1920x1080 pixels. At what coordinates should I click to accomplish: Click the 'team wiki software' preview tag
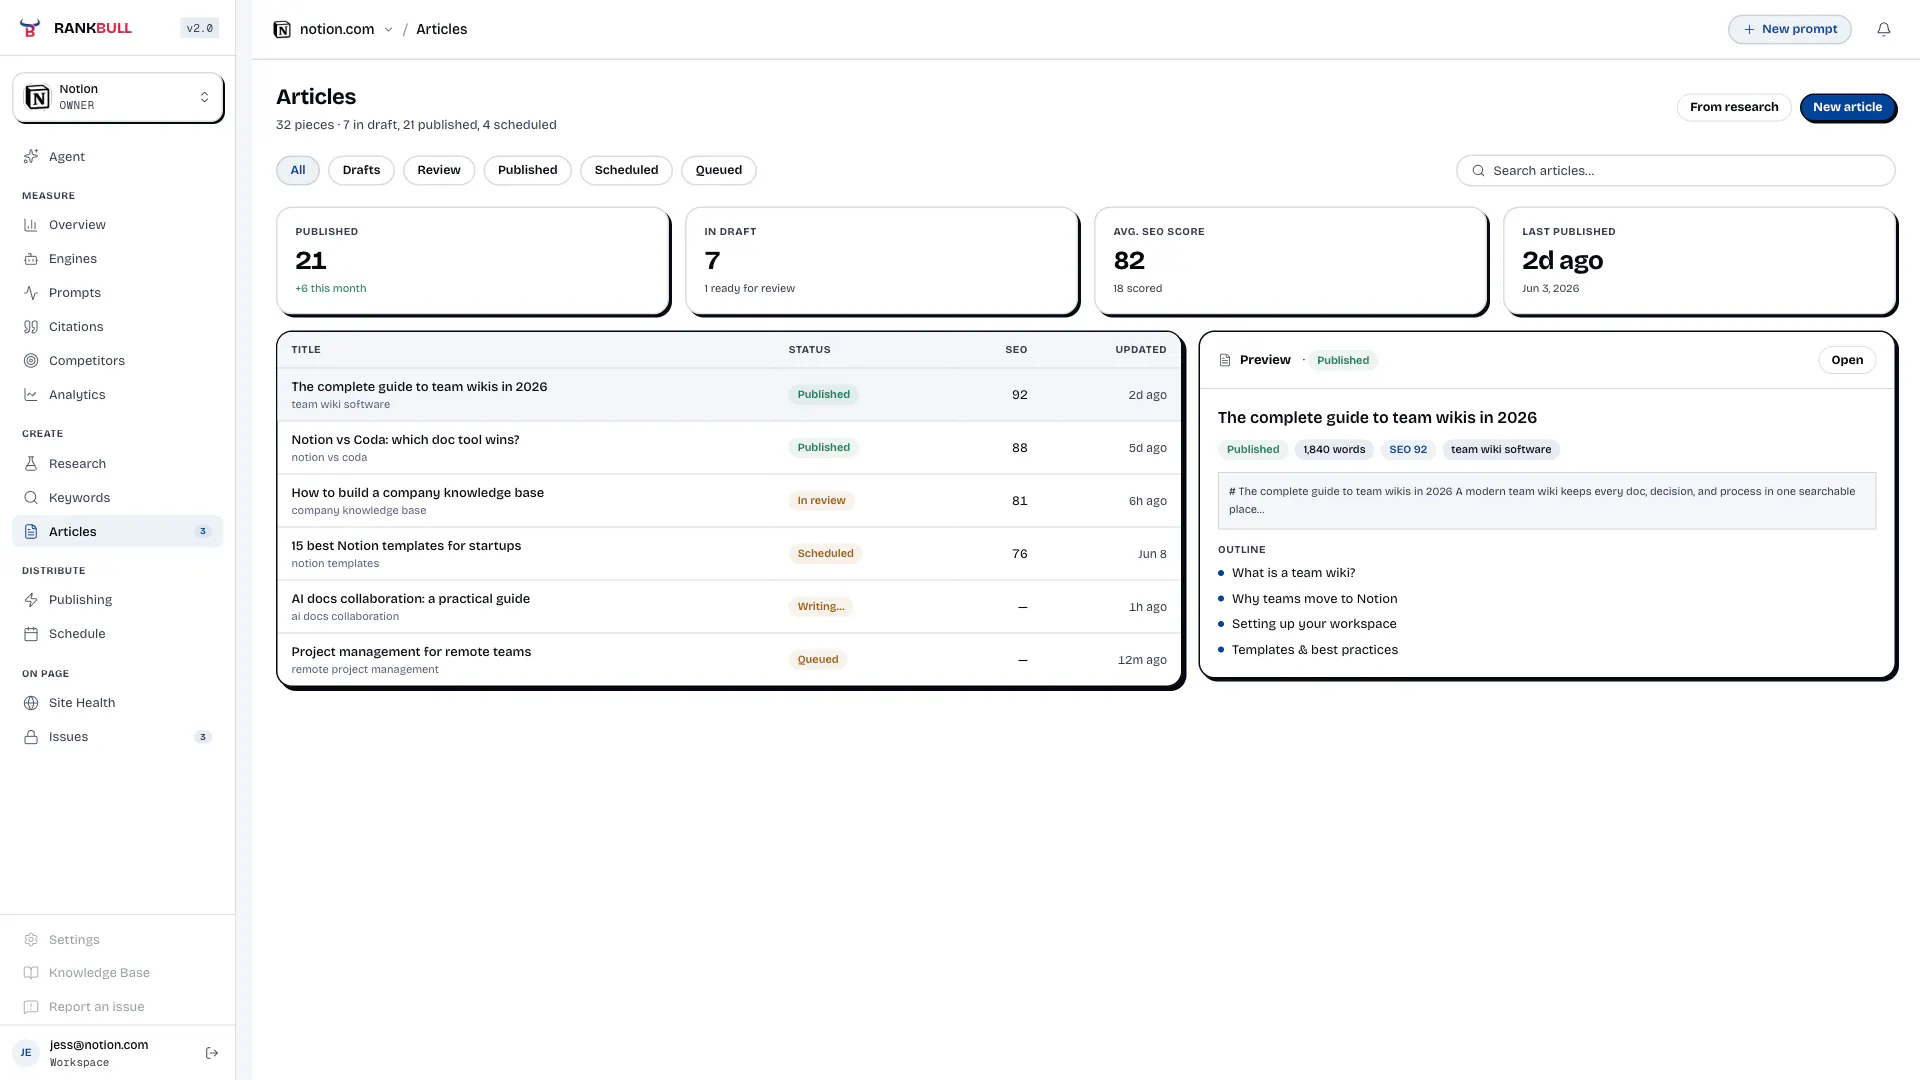pyautogui.click(x=1501, y=450)
